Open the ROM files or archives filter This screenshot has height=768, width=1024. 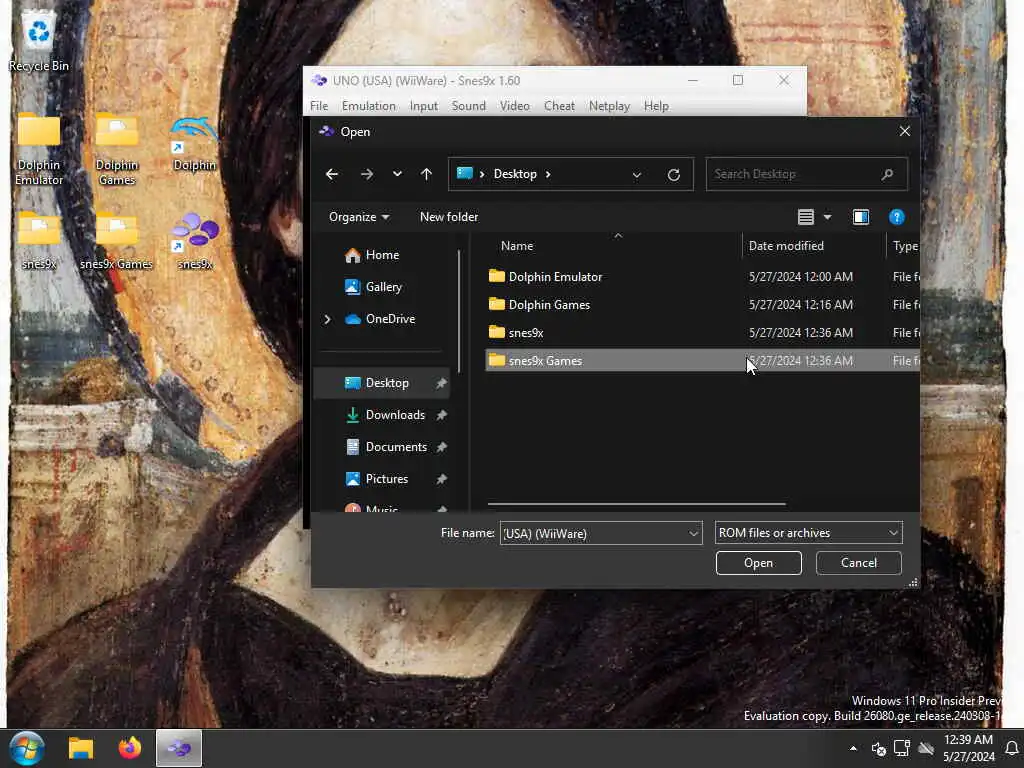[808, 533]
